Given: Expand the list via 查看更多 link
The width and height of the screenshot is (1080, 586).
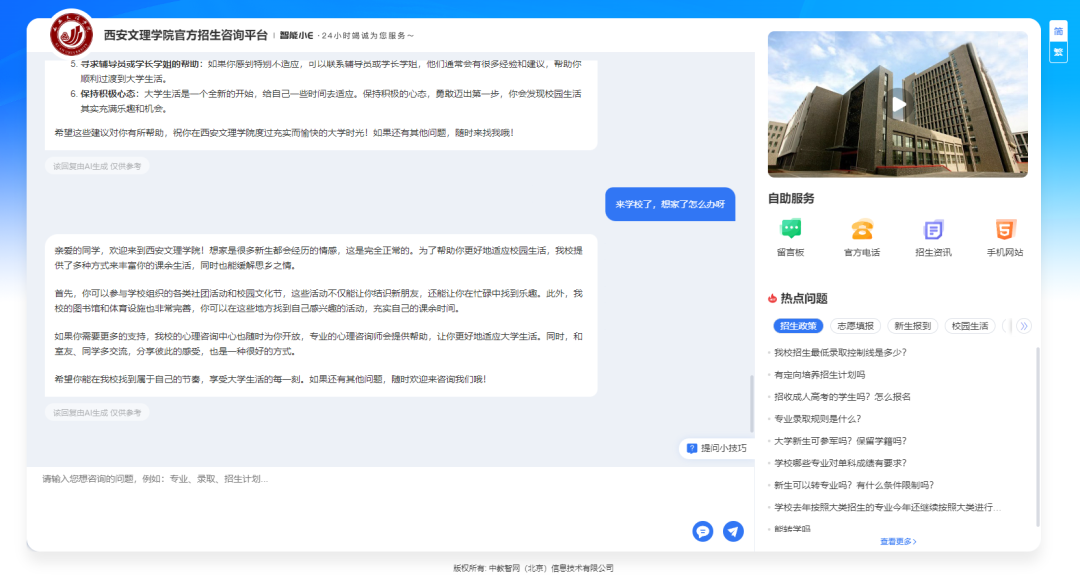Looking at the screenshot, I should 898,541.
